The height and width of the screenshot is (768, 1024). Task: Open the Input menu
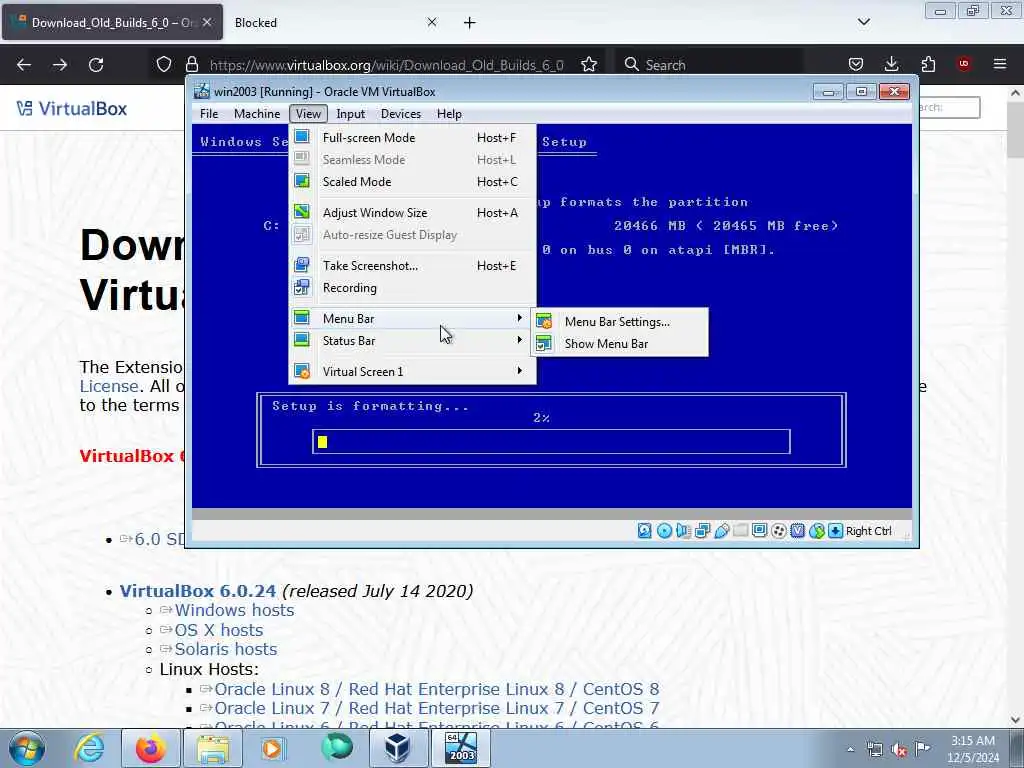(x=351, y=114)
